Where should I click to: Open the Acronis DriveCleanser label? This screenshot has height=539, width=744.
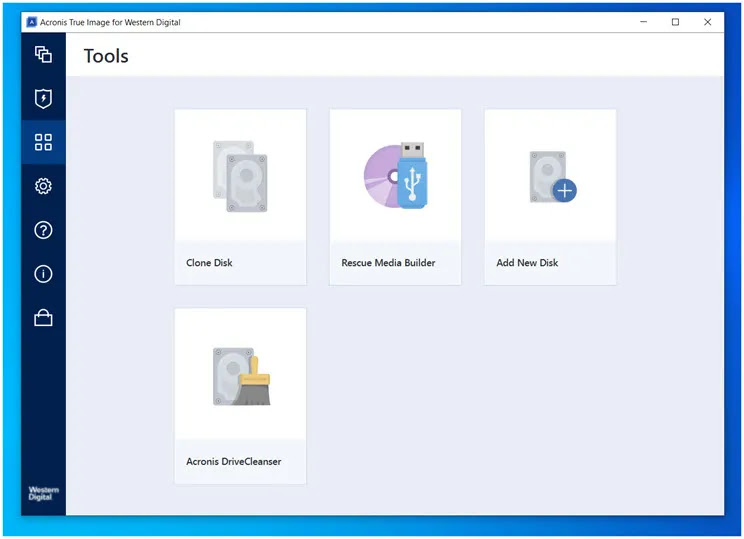(233, 462)
